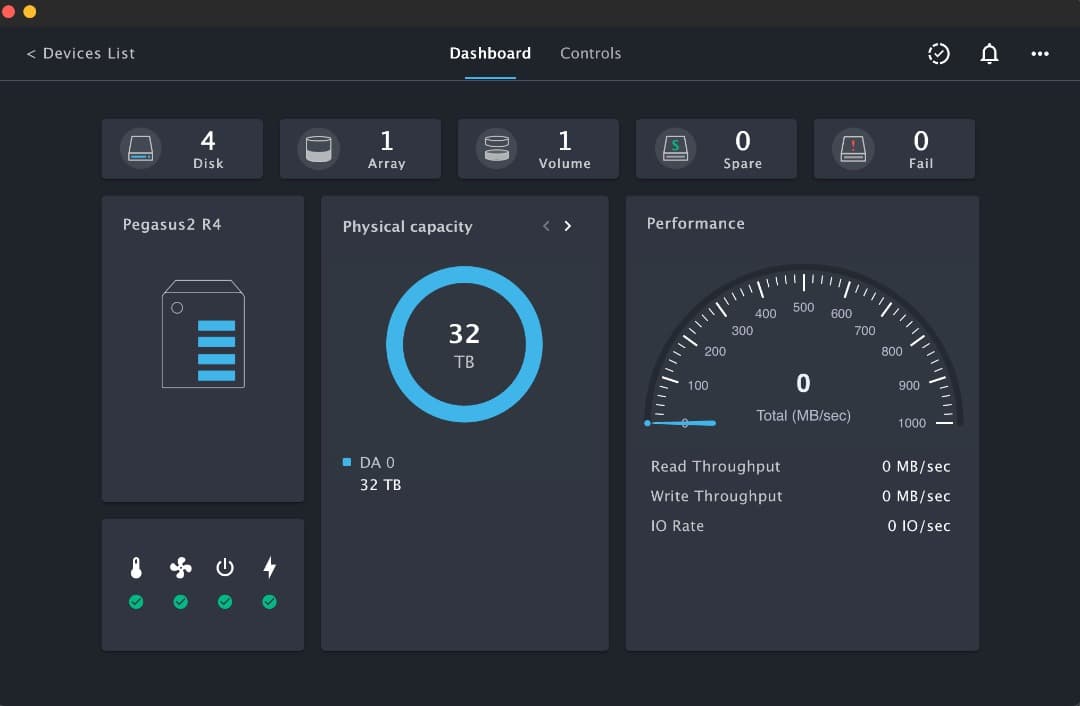Click the fan status icon

click(180, 568)
